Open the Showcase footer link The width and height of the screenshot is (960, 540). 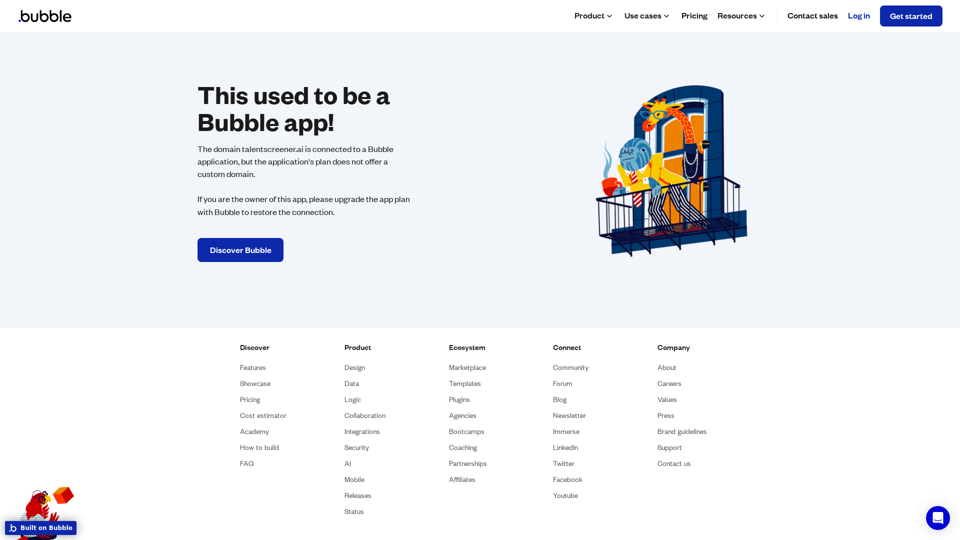[255, 383]
